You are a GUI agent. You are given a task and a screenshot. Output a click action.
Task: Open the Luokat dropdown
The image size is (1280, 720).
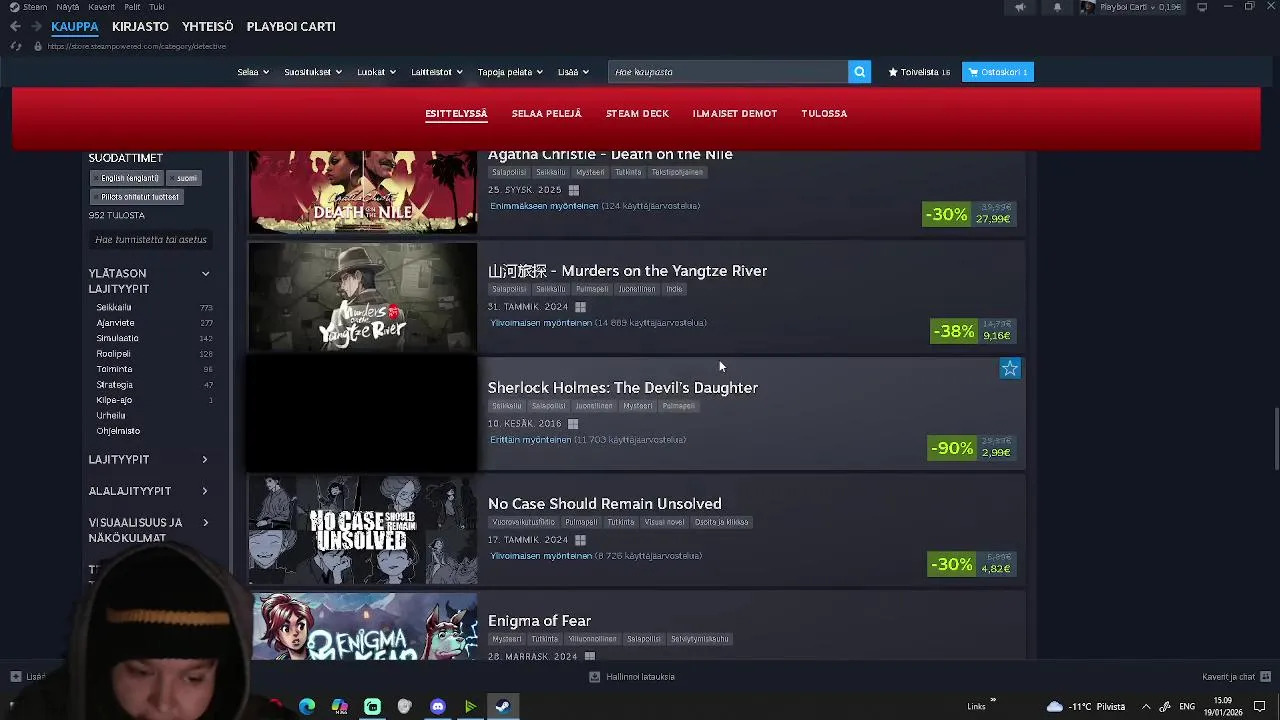(376, 72)
